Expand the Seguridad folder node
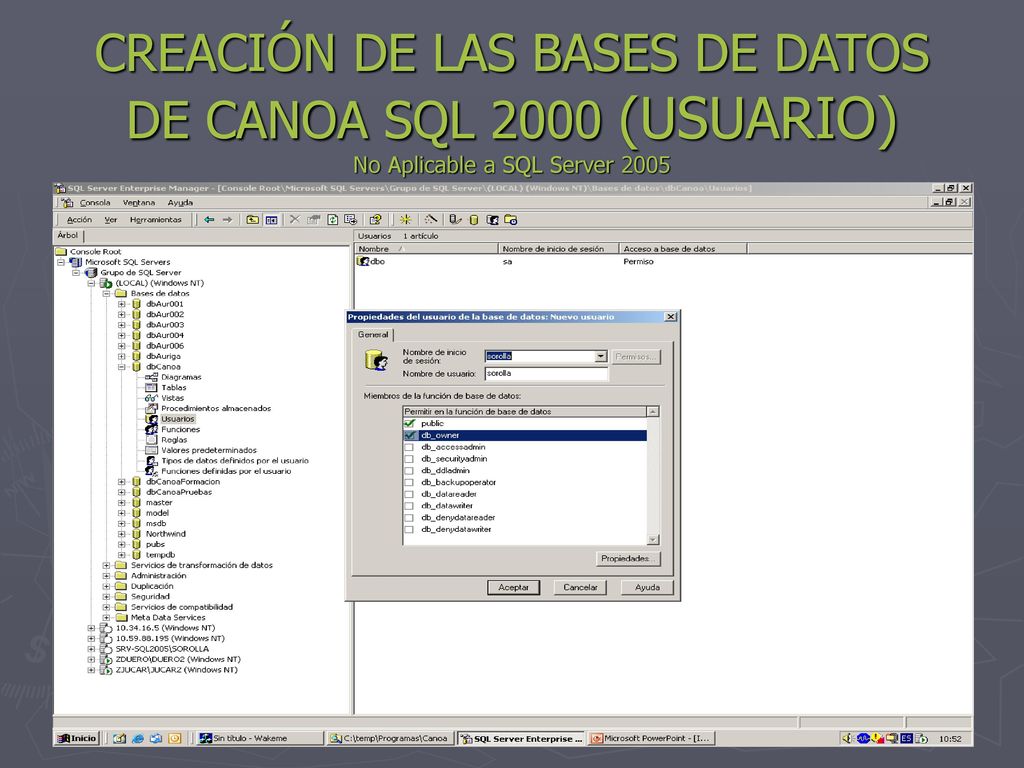Image resolution: width=1024 pixels, height=768 pixels. pos(106,596)
